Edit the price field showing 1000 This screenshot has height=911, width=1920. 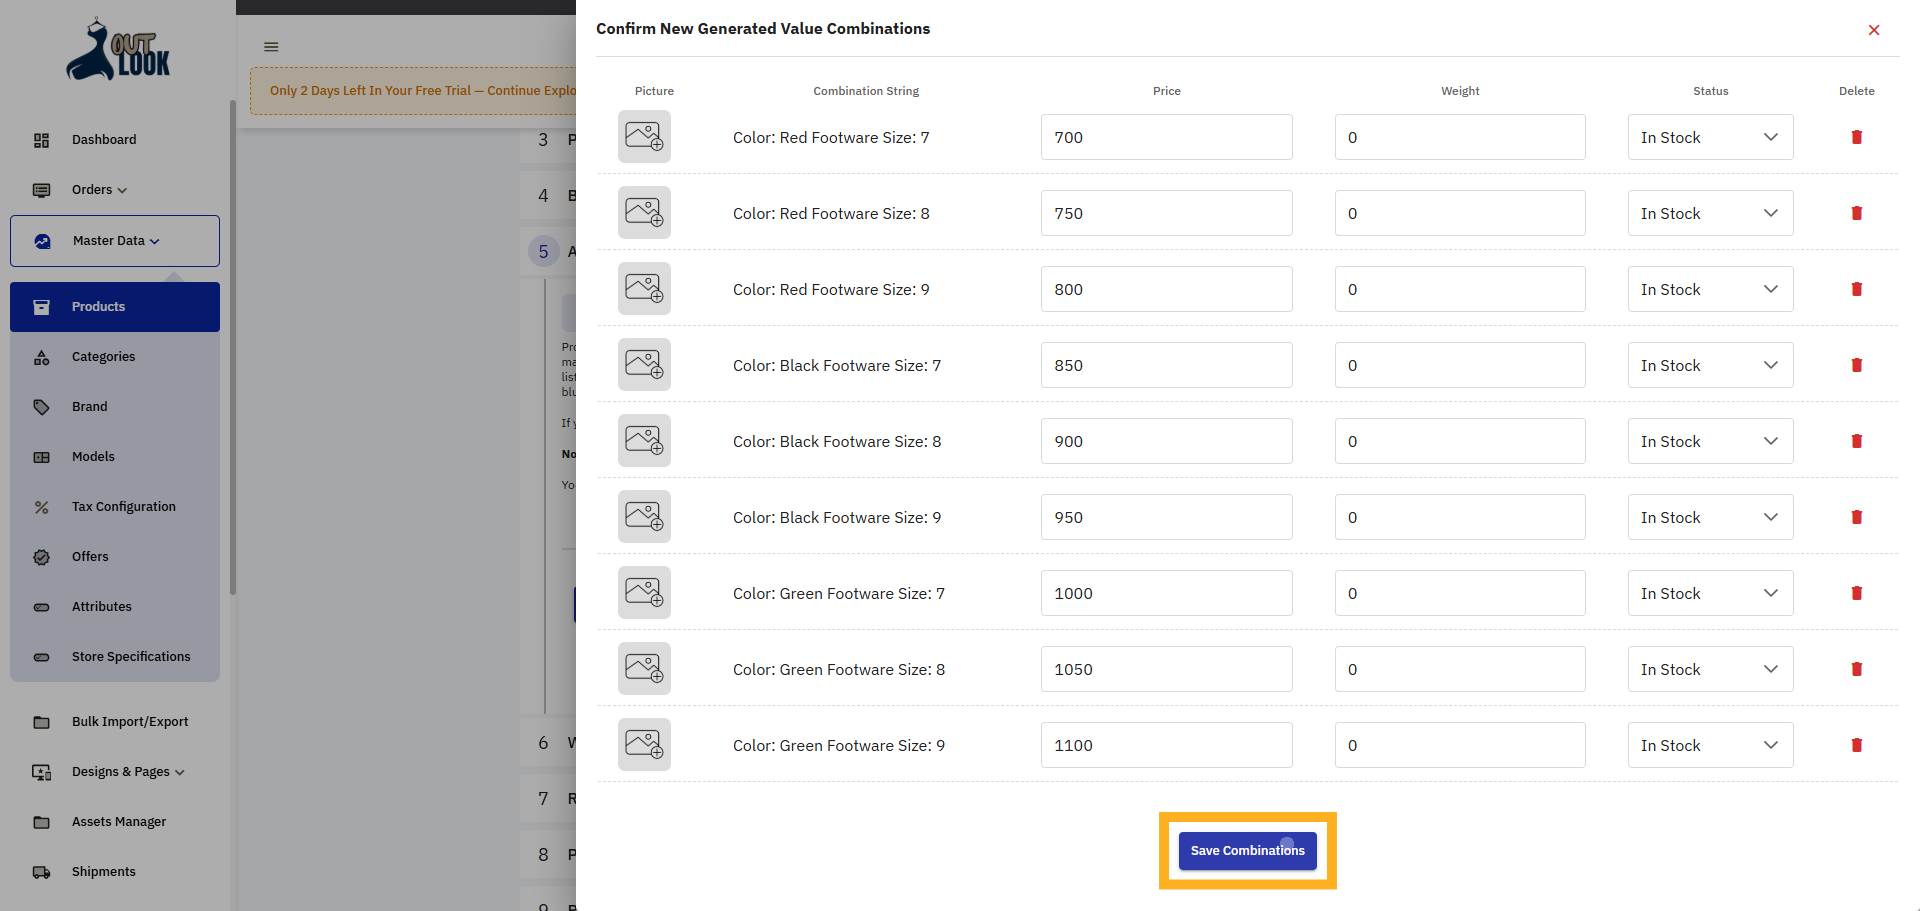tap(1166, 593)
